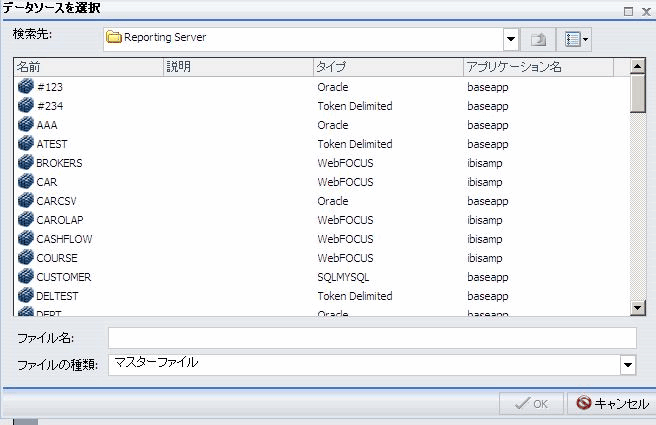This screenshot has height=425, width=656.
Task: Click Token Delimited type in DELTEST row
Action: click(355, 296)
